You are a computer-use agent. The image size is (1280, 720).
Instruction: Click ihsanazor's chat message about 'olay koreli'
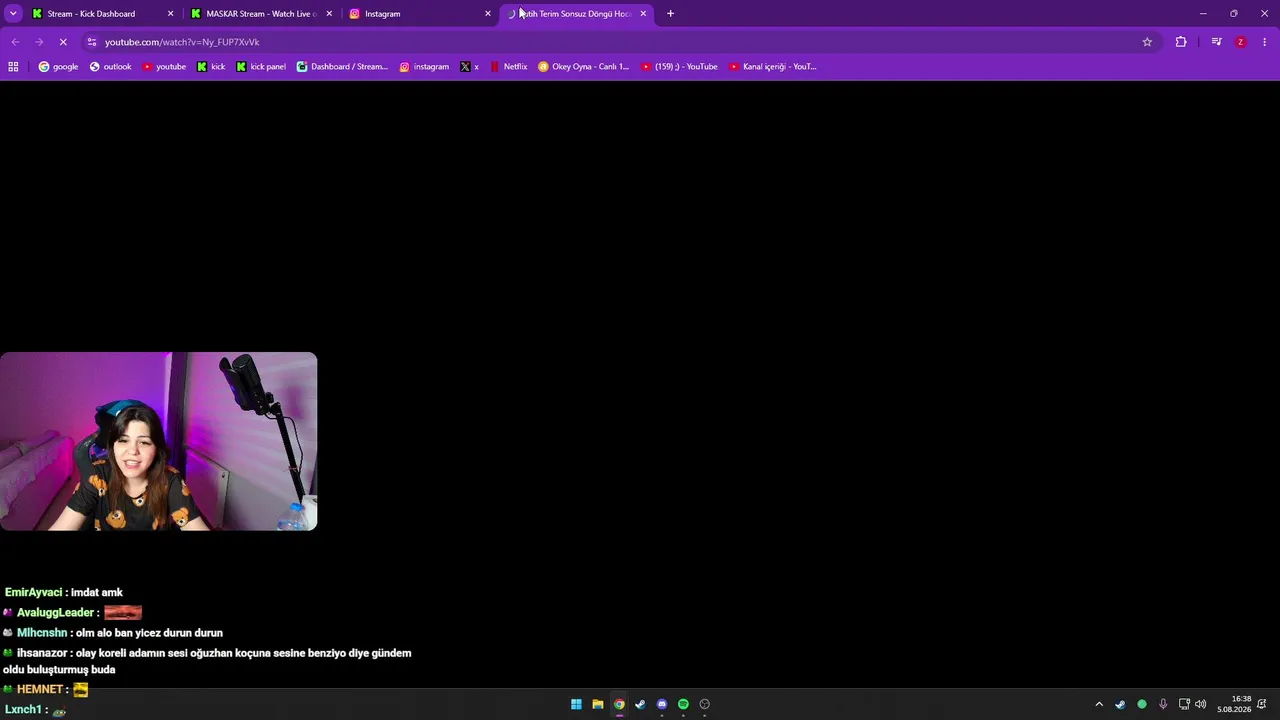(207, 661)
